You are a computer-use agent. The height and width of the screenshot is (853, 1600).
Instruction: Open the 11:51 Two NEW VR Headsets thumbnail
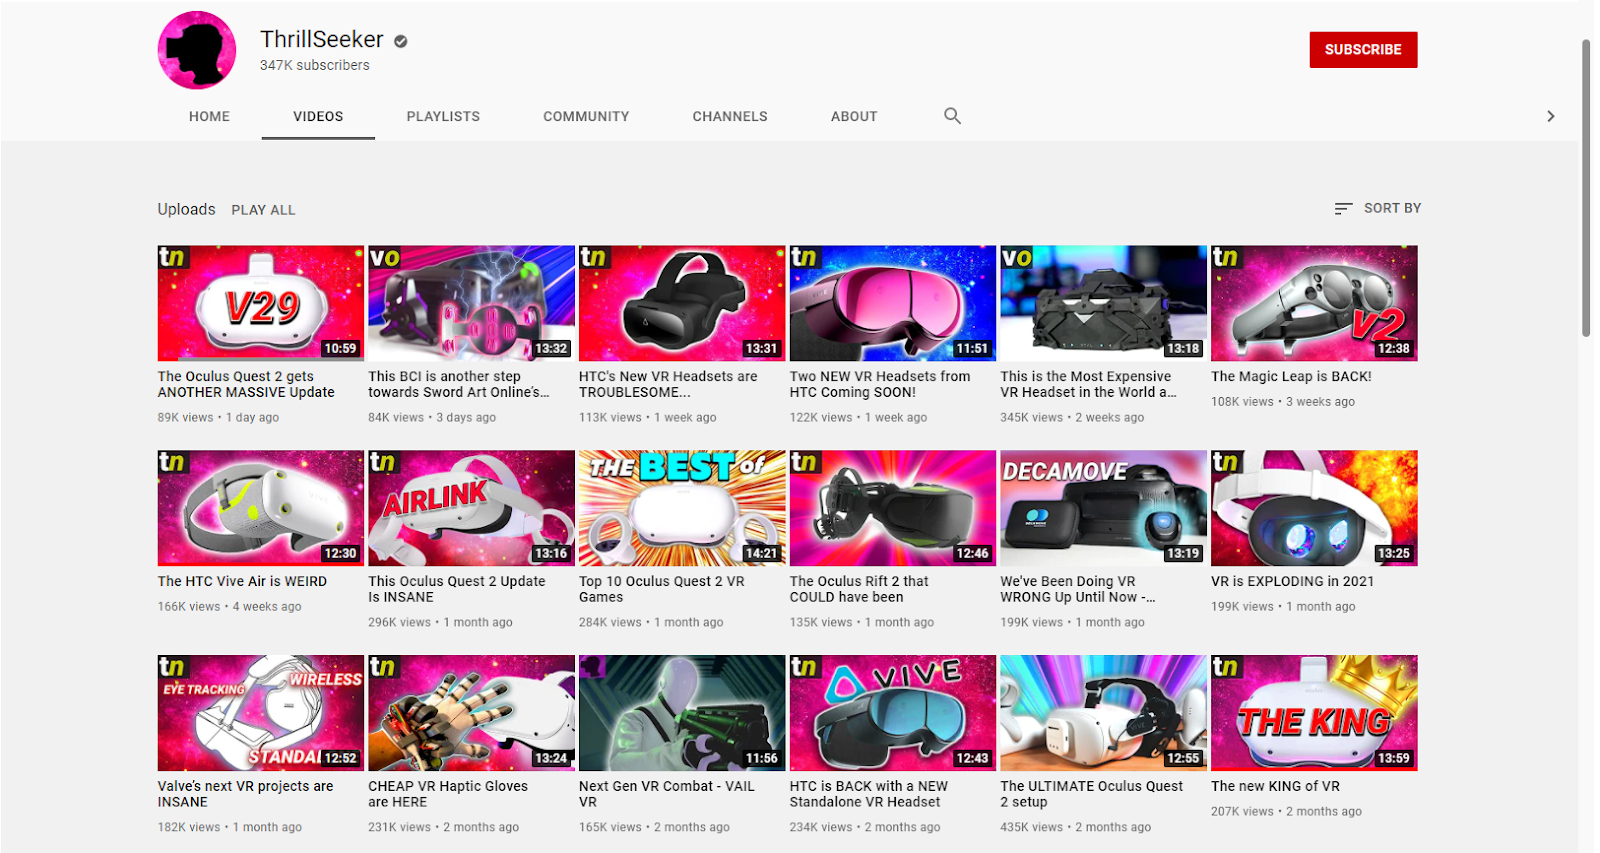pyautogui.click(x=893, y=303)
